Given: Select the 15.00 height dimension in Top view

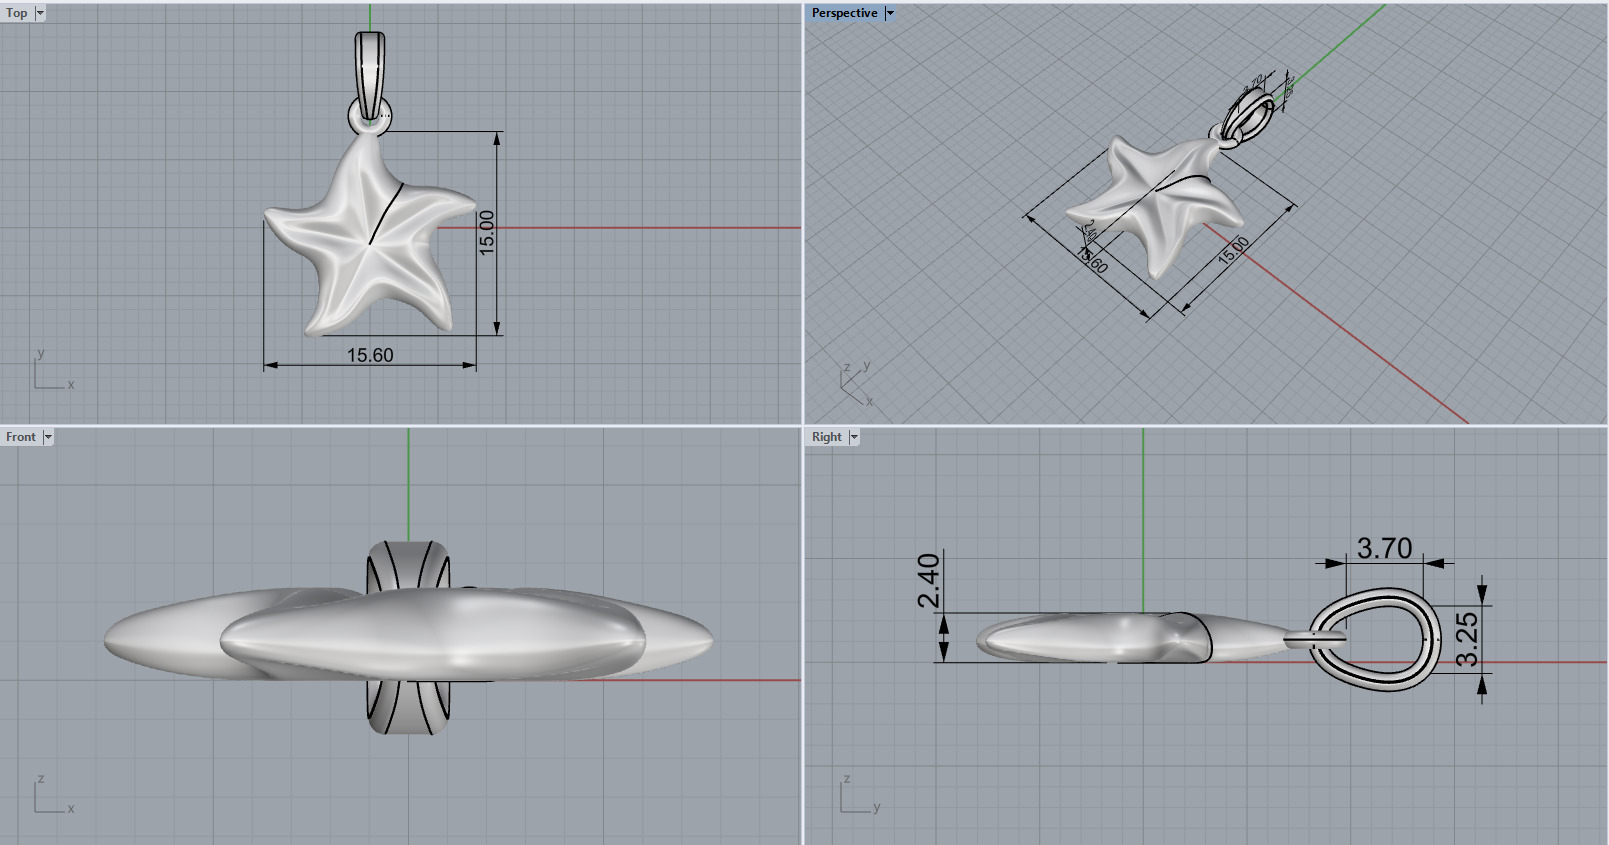Looking at the screenshot, I should point(487,232).
